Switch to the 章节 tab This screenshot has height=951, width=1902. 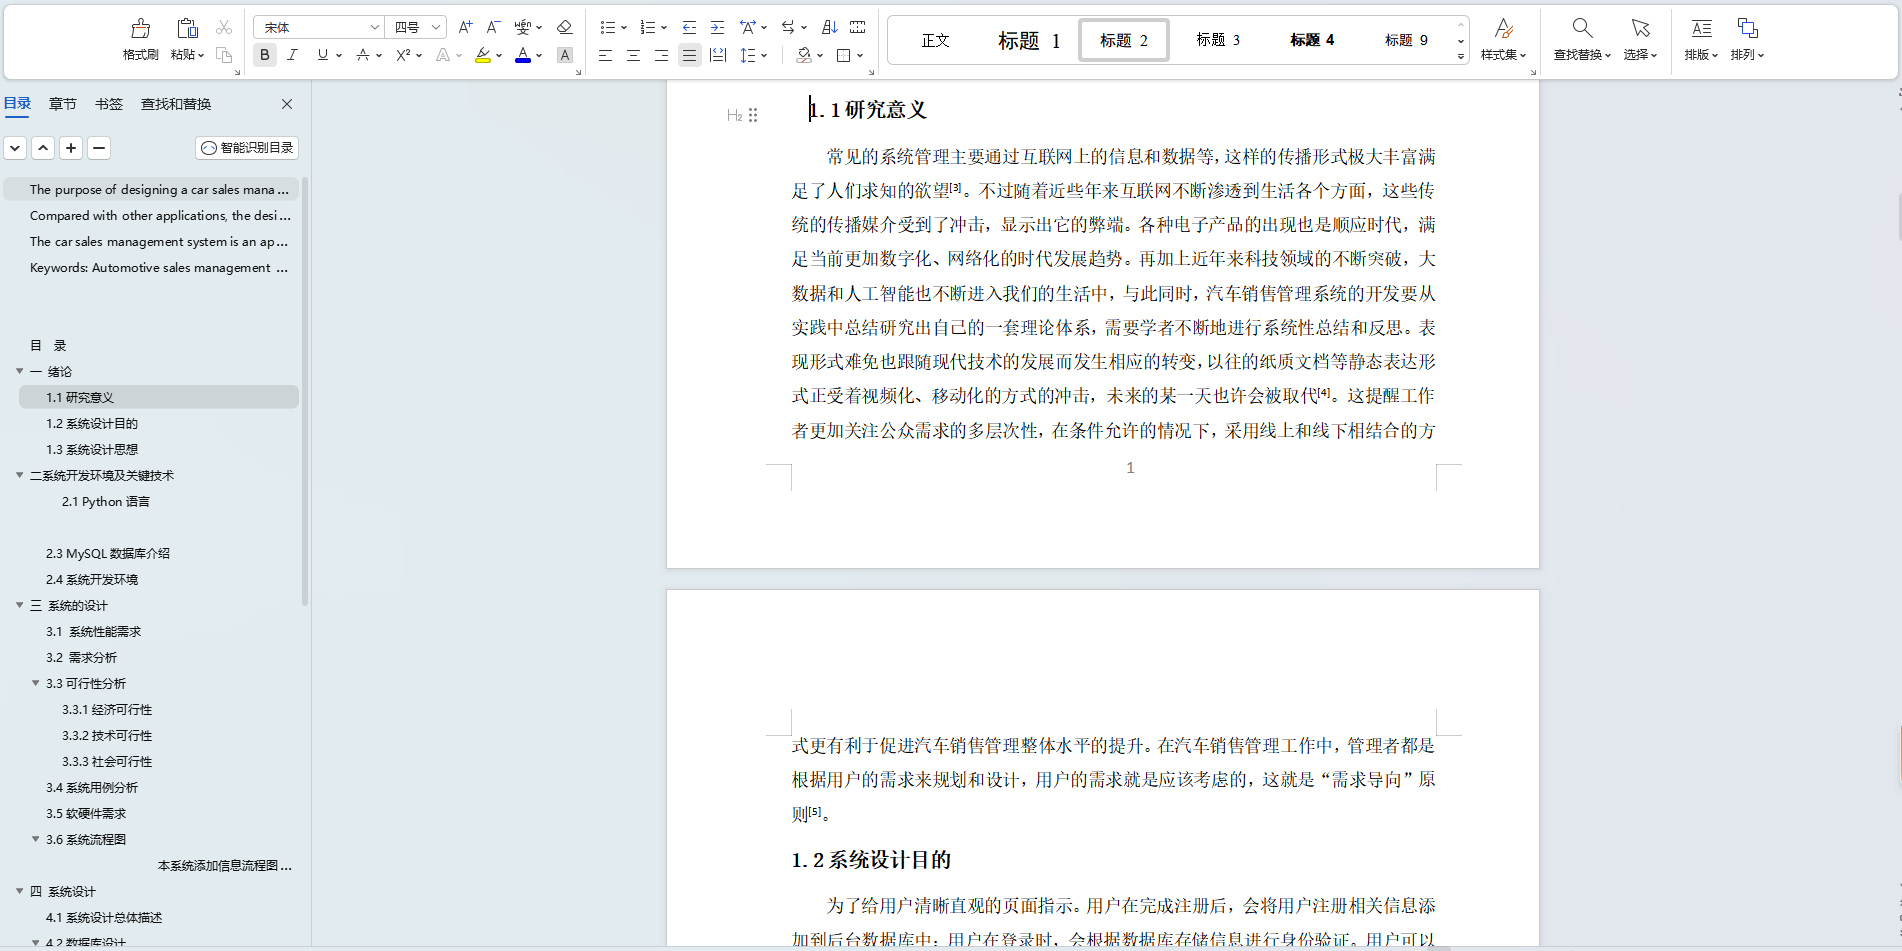(x=62, y=103)
